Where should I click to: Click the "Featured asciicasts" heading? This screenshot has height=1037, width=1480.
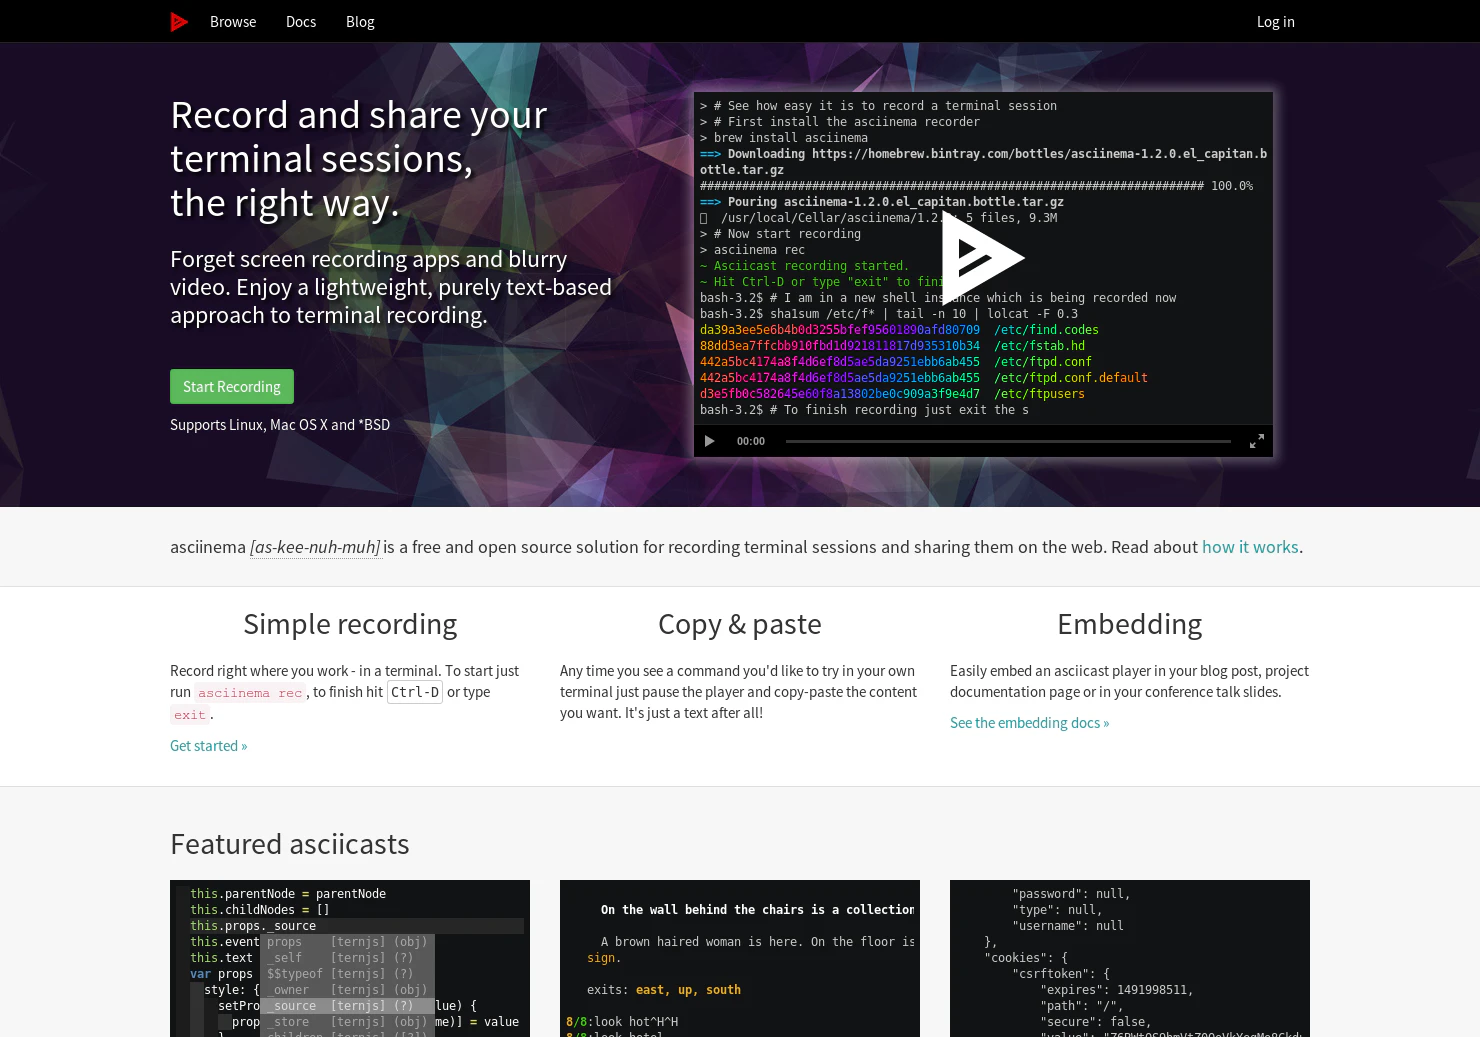pos(290,844)
